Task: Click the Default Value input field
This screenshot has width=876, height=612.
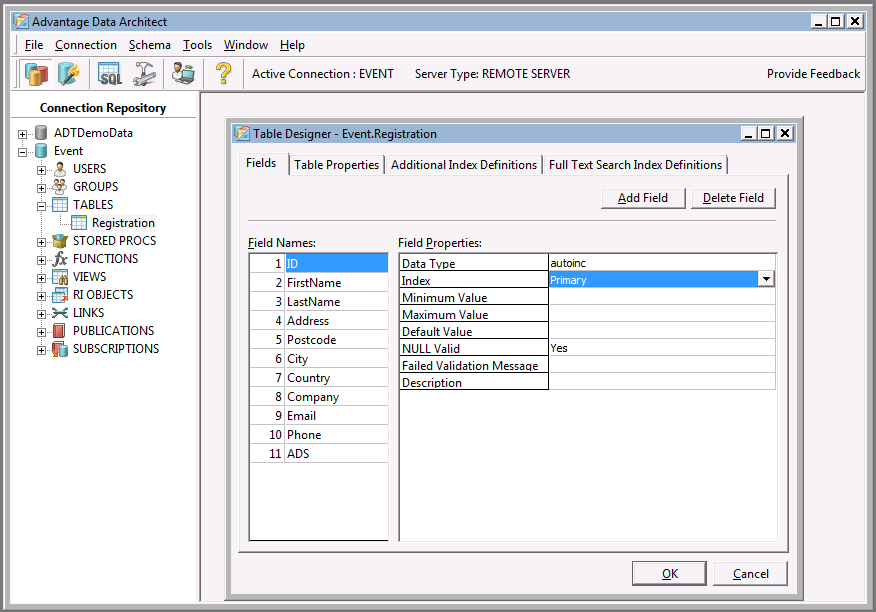Action: pyautogui.click(x=660, y=331)
